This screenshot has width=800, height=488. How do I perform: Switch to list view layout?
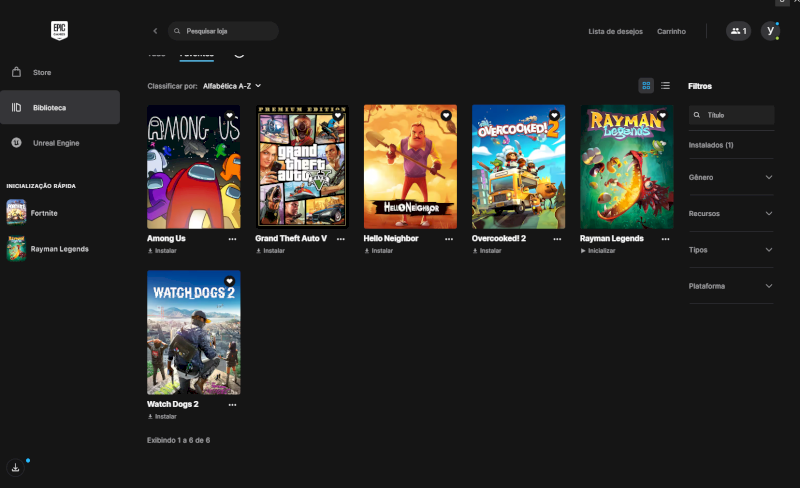665,86
